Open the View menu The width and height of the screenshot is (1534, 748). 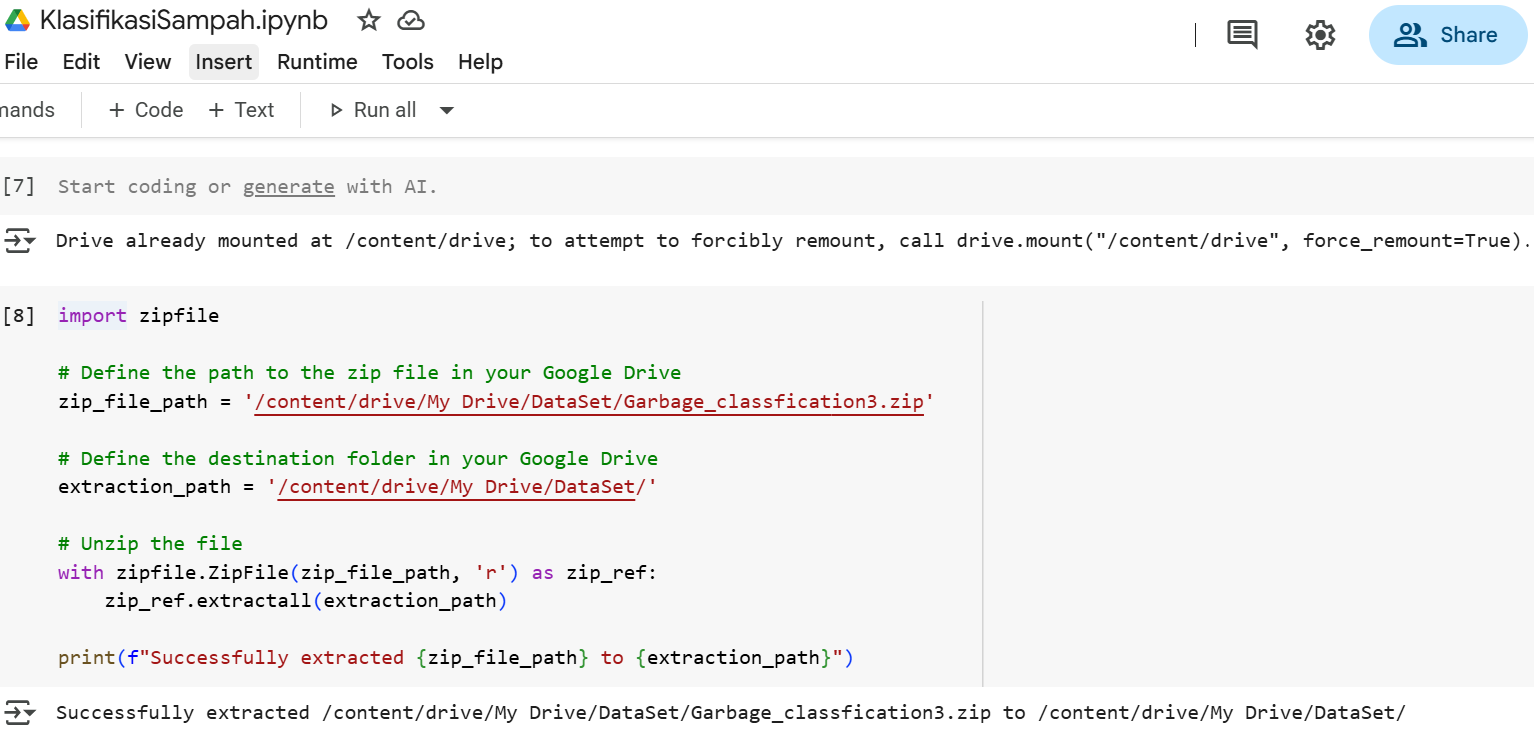(148, 62)
